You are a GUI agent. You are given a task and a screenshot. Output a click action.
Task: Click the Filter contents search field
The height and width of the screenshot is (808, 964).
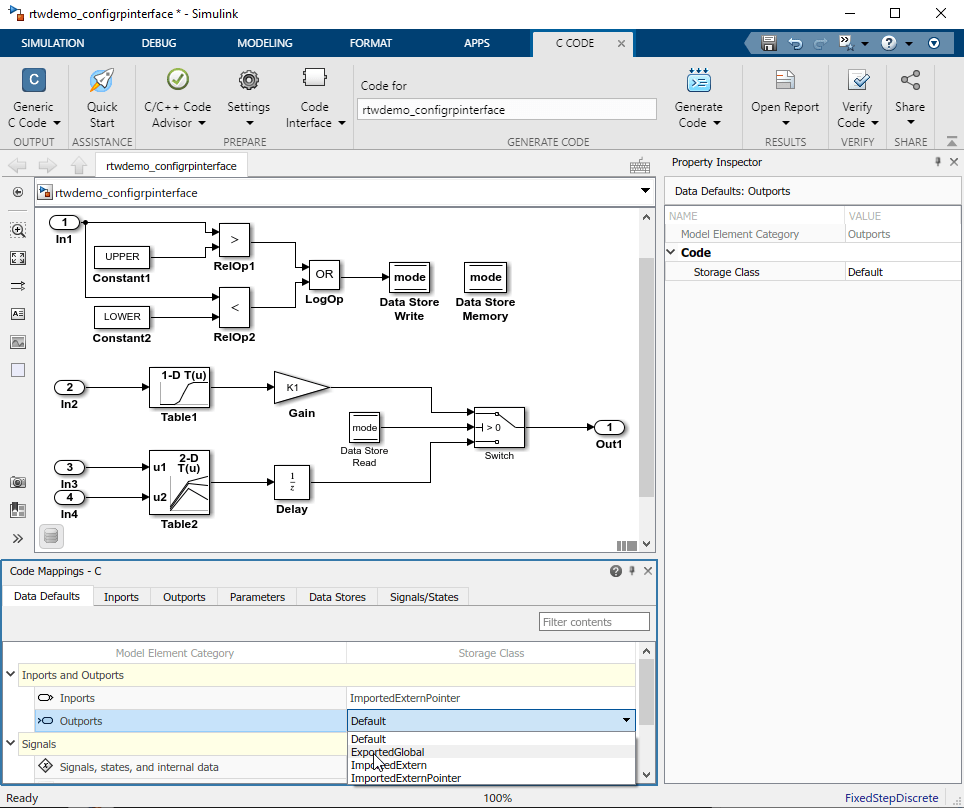pos(594,622)
